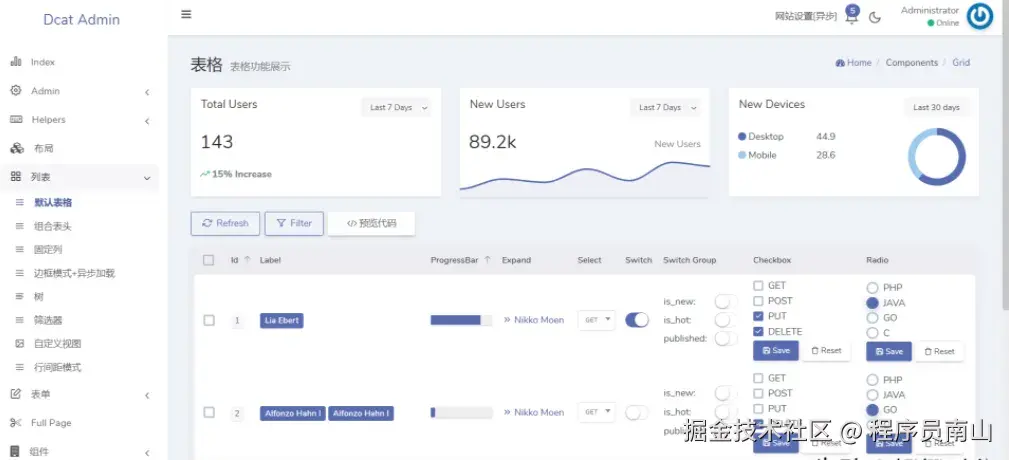1009x460 pixels.
Task: Click the 预览代码 button
Action: (371, 223)
